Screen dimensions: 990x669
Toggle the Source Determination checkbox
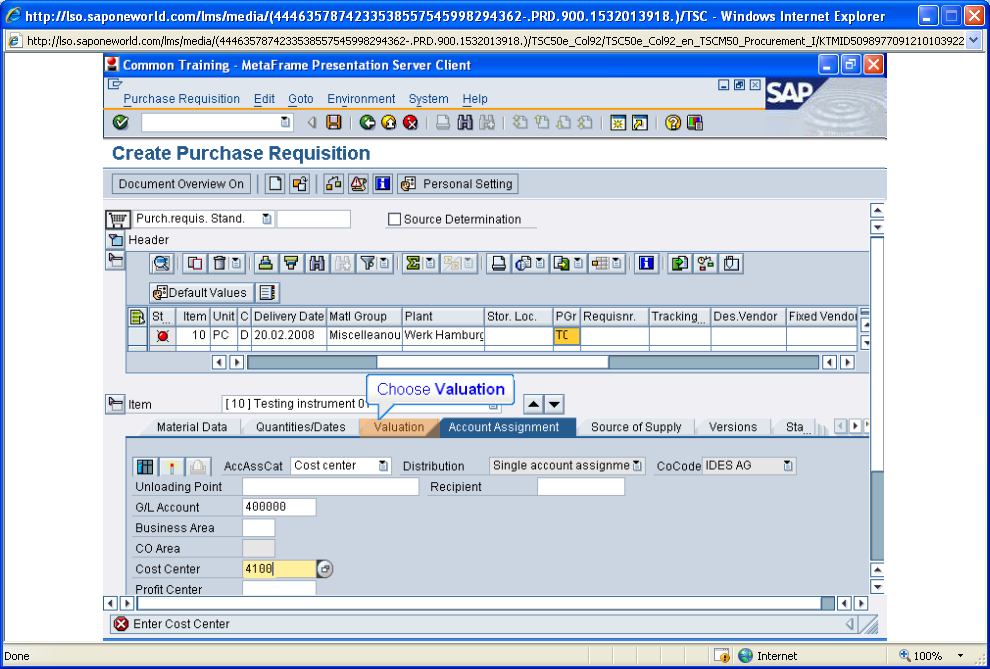click(x=395, y=219)
